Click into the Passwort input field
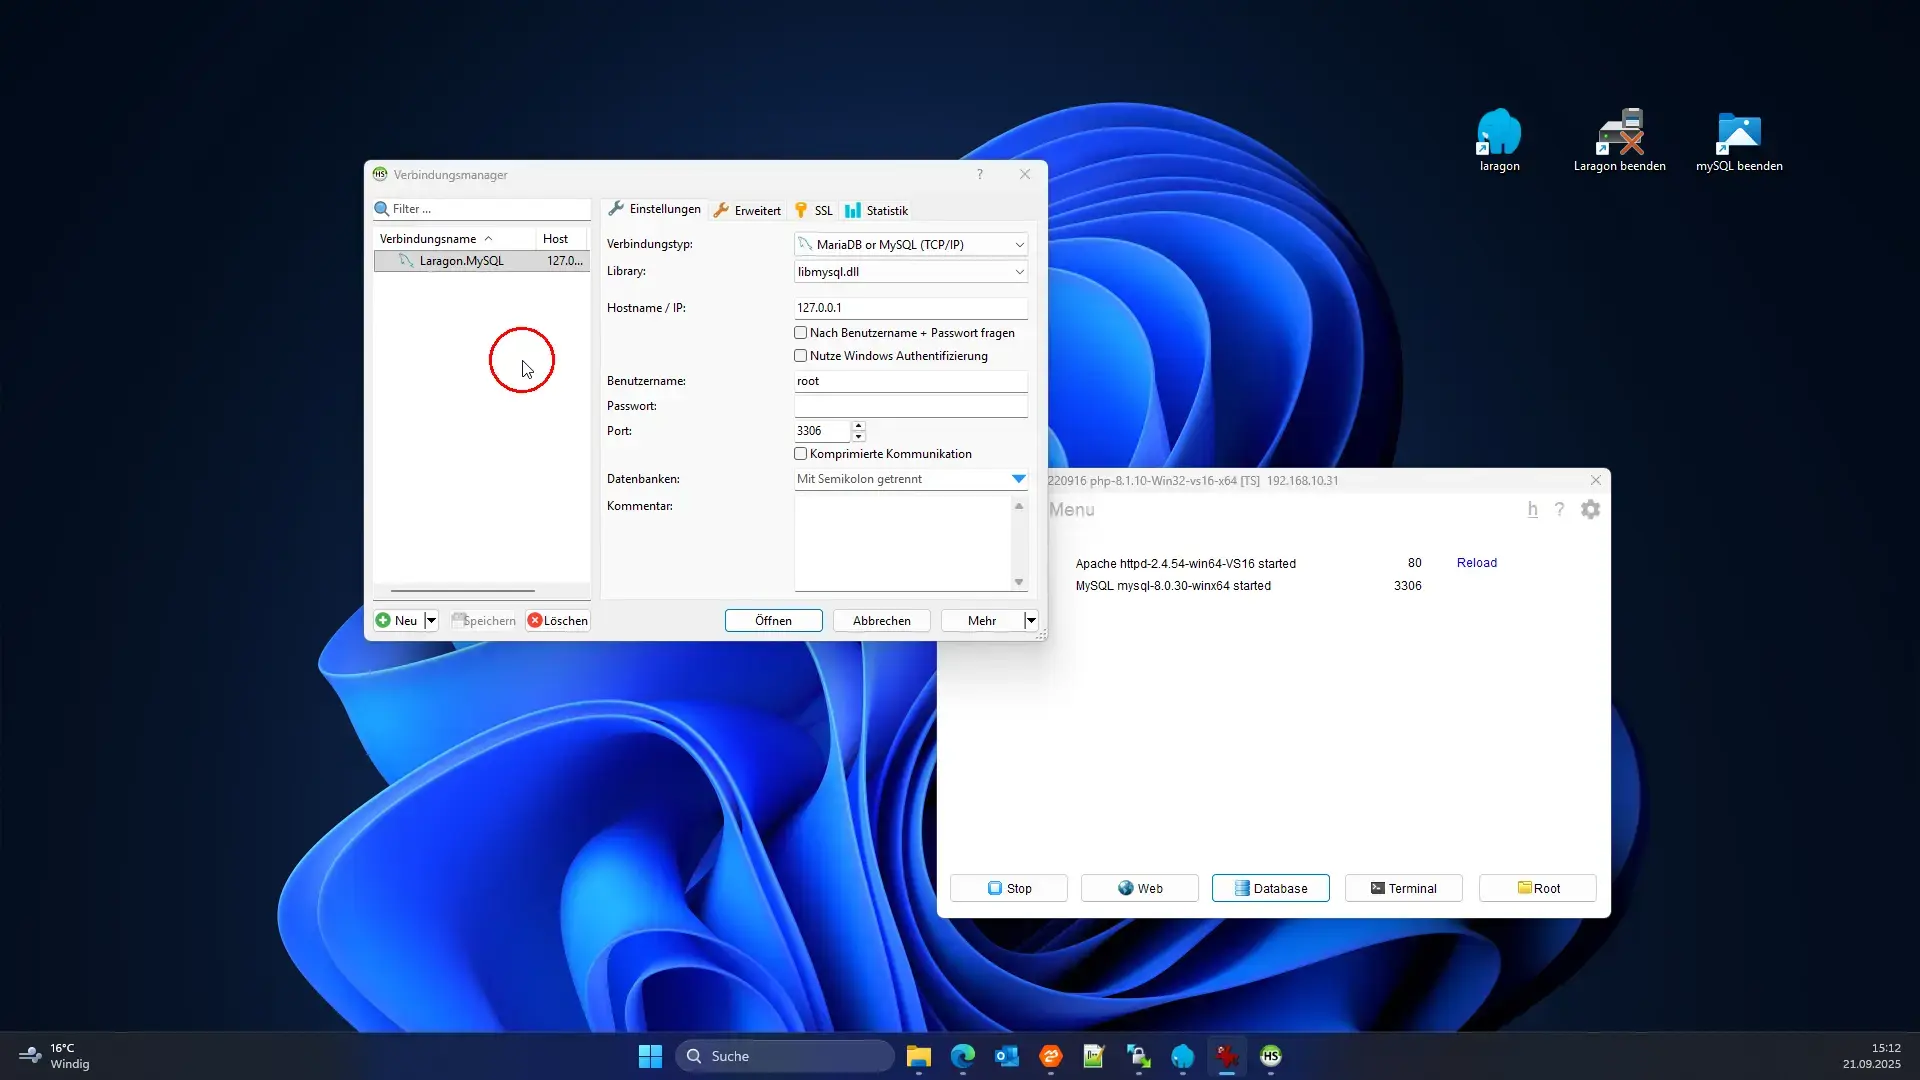The width and height of the screenshot is (1920, 1080). pos(910,406)
